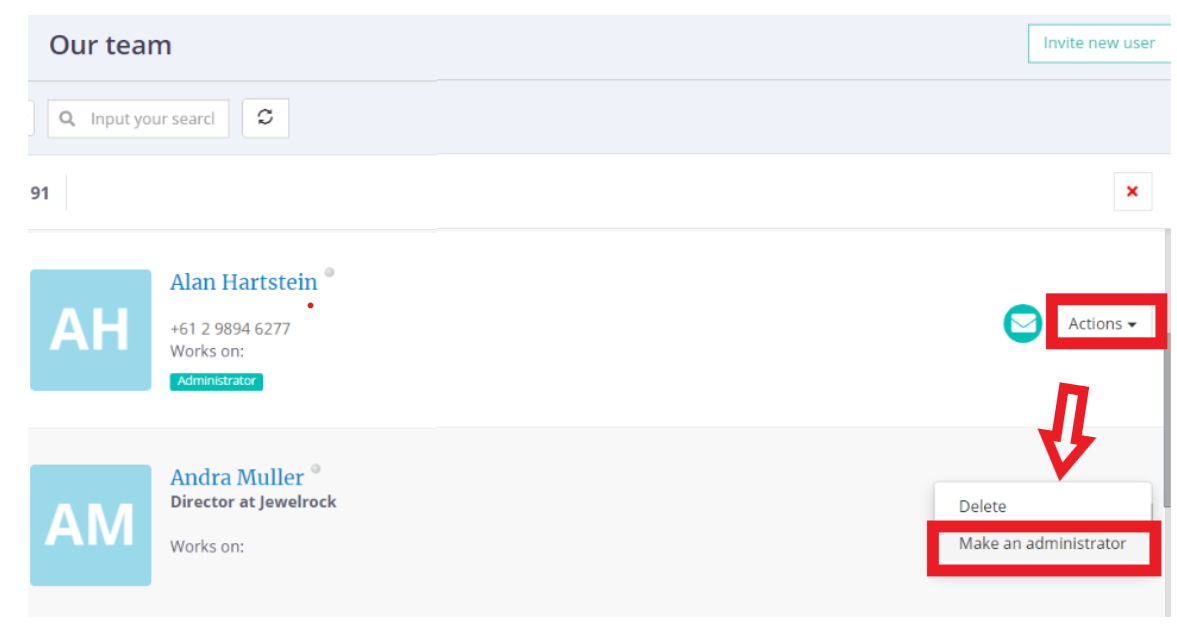This screenshot has width=1177, height=630.
Task: Click status dot beside Alan Hartstein's name
Action: [330, 272]
